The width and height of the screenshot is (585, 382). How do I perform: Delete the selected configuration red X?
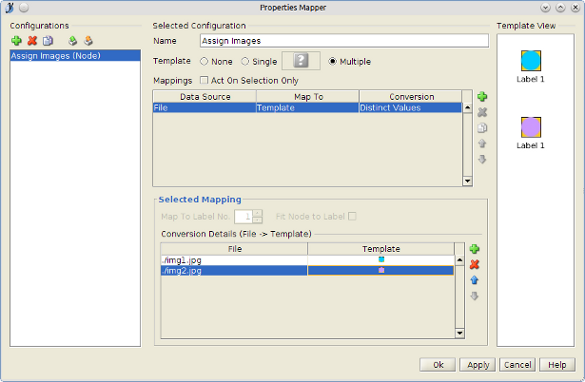coord(32,40)
